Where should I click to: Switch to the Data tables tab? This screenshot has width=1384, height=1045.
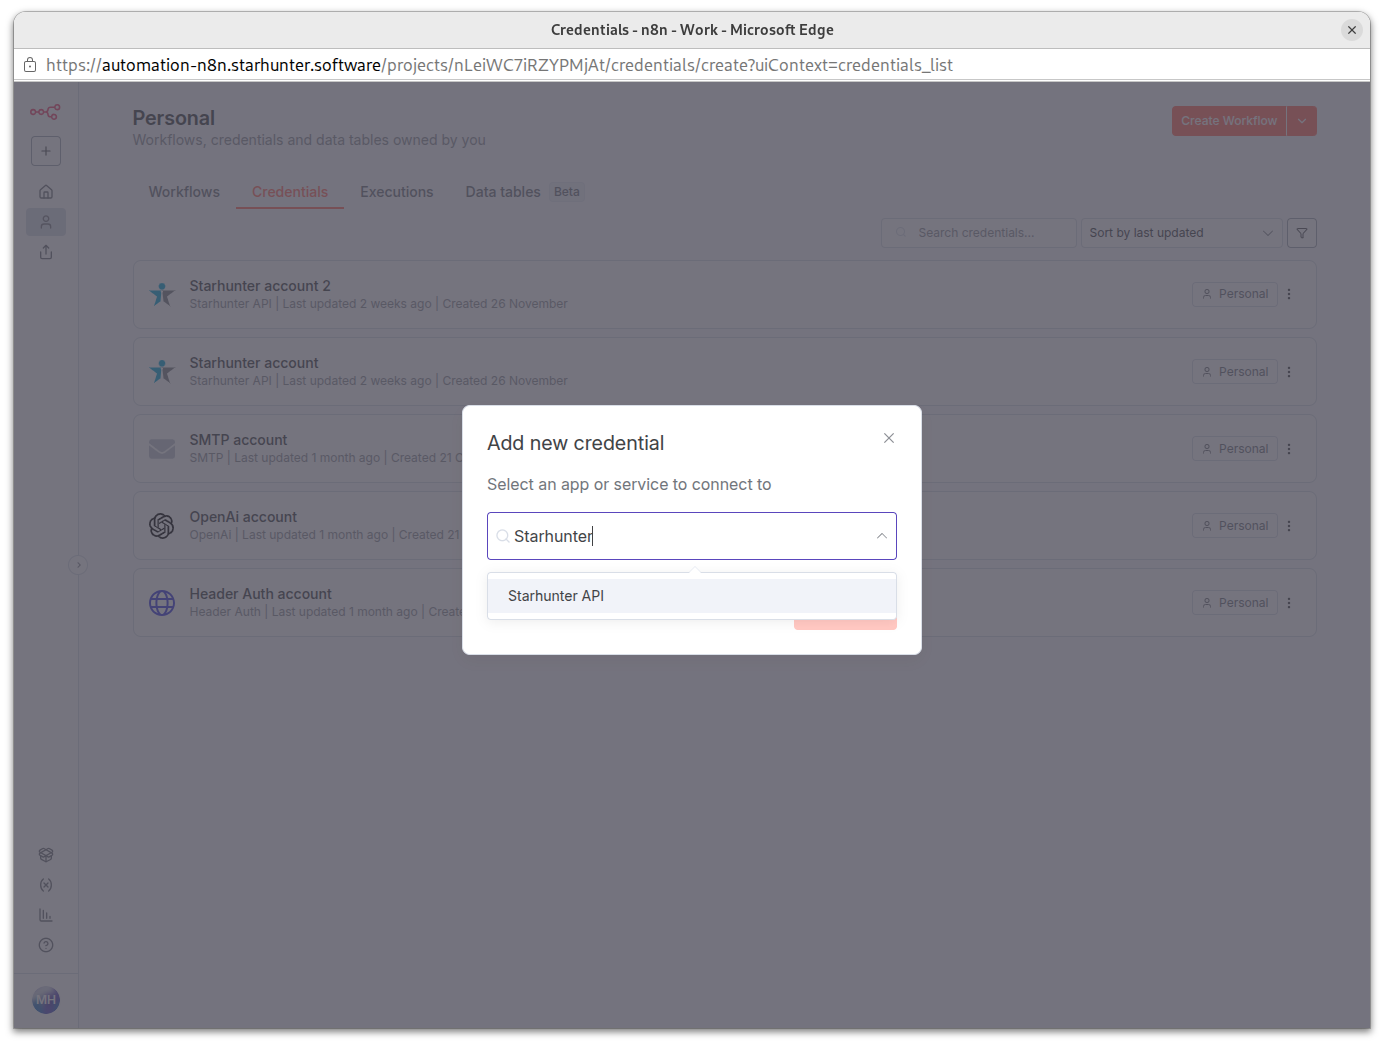coord(503,192)
